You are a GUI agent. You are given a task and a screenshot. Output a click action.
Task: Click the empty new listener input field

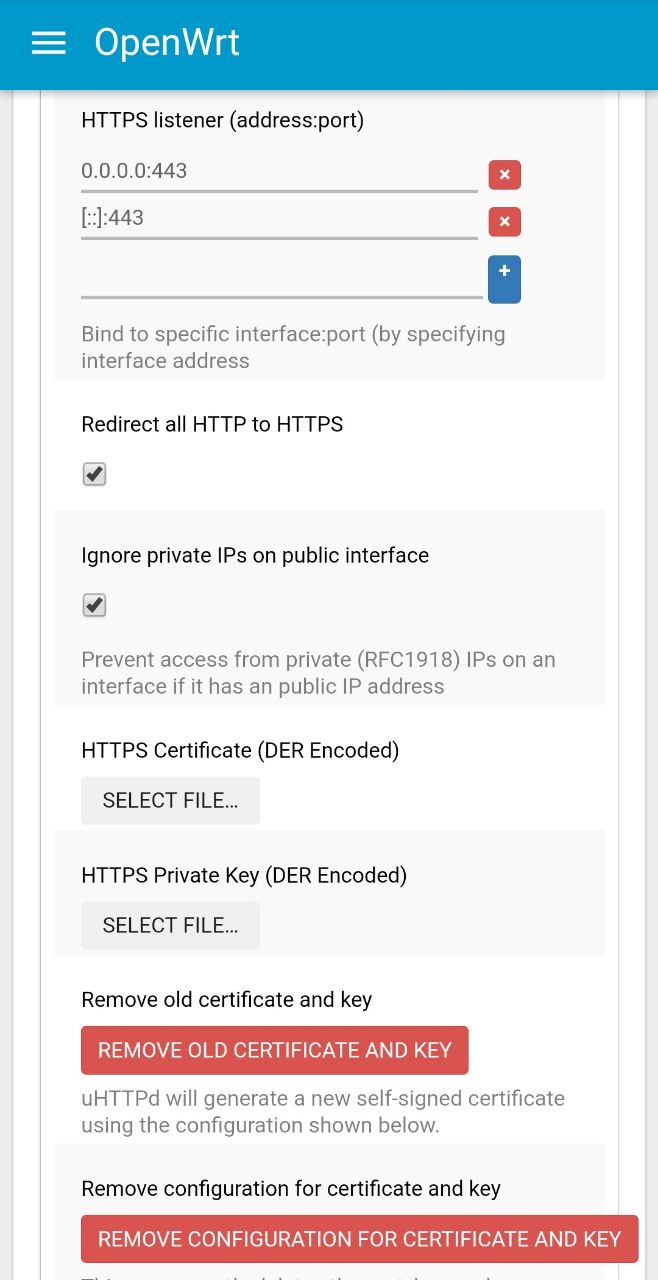click(281, 278)
